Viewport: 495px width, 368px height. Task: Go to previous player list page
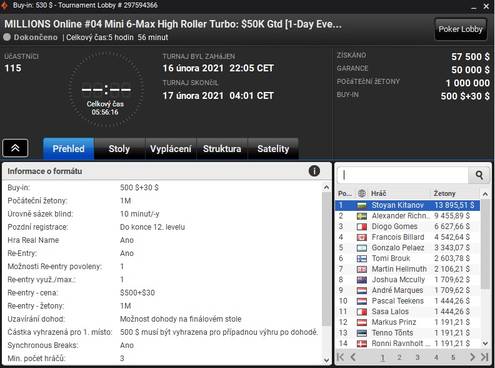click(x=353, y=357)
